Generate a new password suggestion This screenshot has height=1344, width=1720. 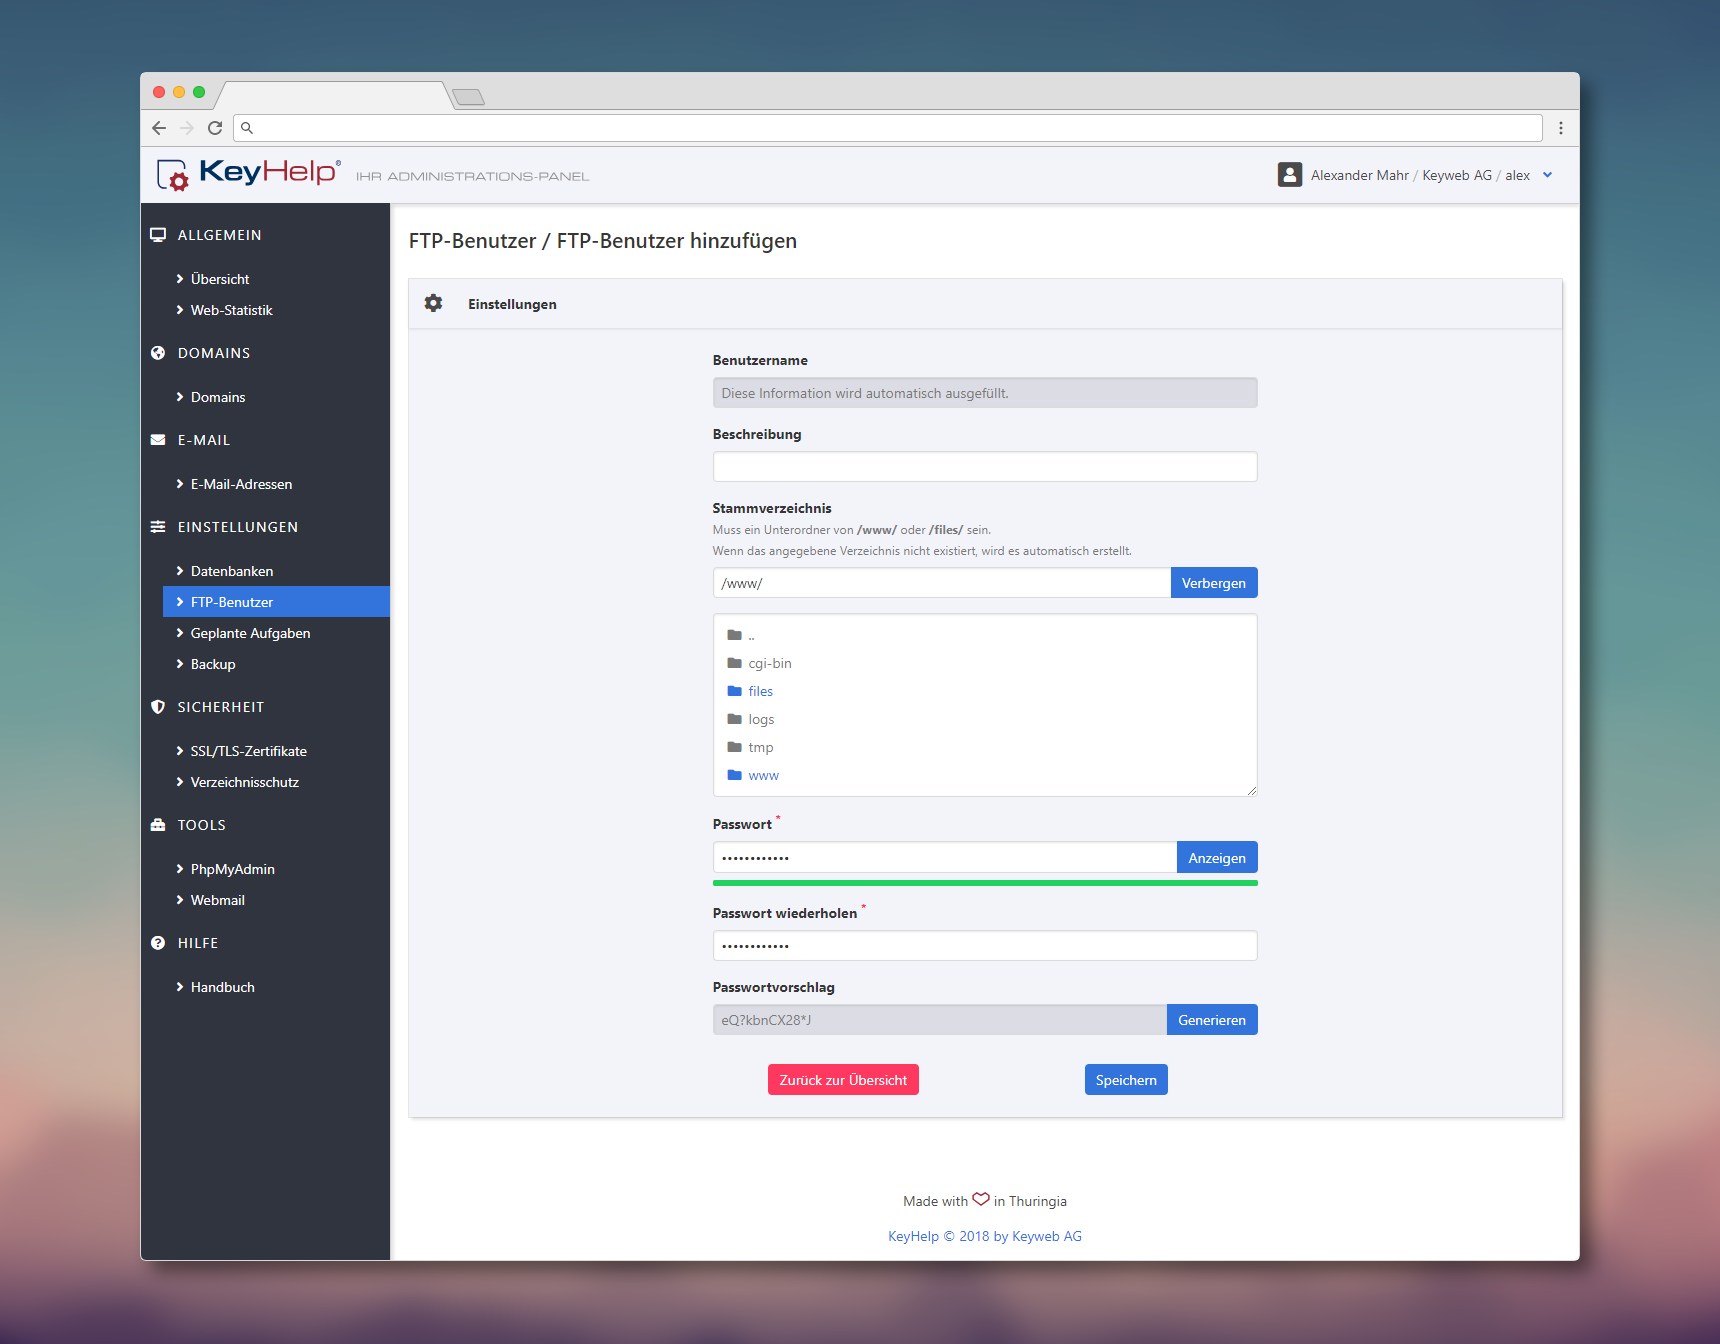[1211, 1020]
